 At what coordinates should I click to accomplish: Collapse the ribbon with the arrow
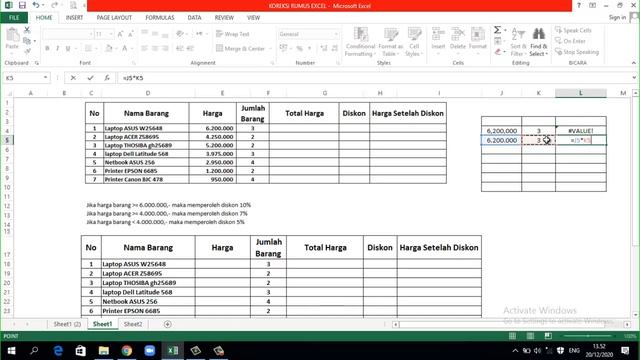tap(633, 63)
